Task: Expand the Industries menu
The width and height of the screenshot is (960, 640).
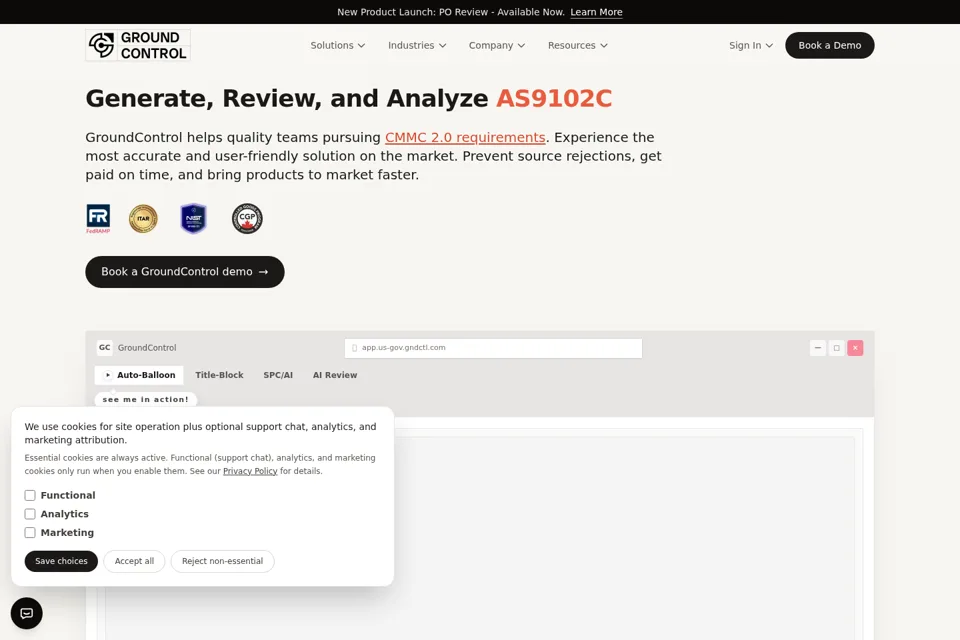Action: pyautogui.click(x=417, y=45)
